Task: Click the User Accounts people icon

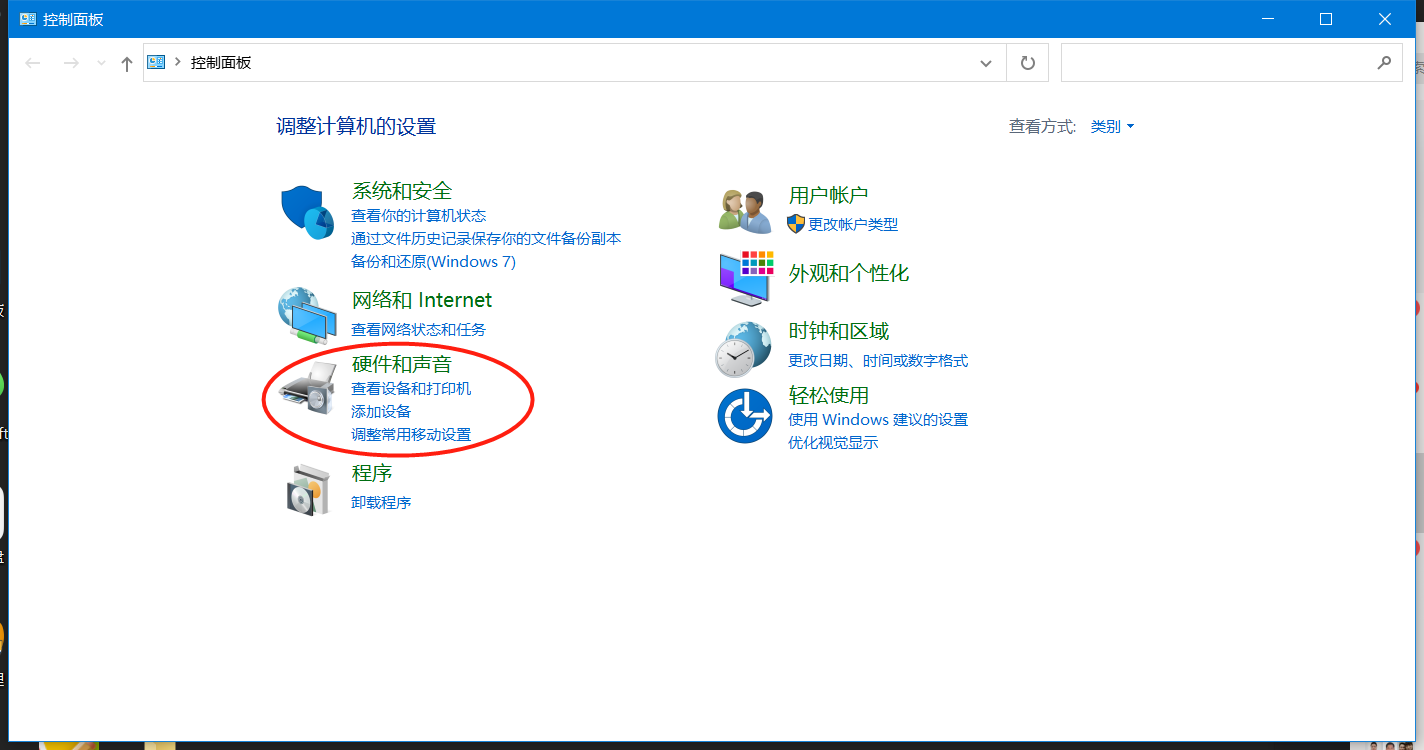Action: (x=745, y=211)
